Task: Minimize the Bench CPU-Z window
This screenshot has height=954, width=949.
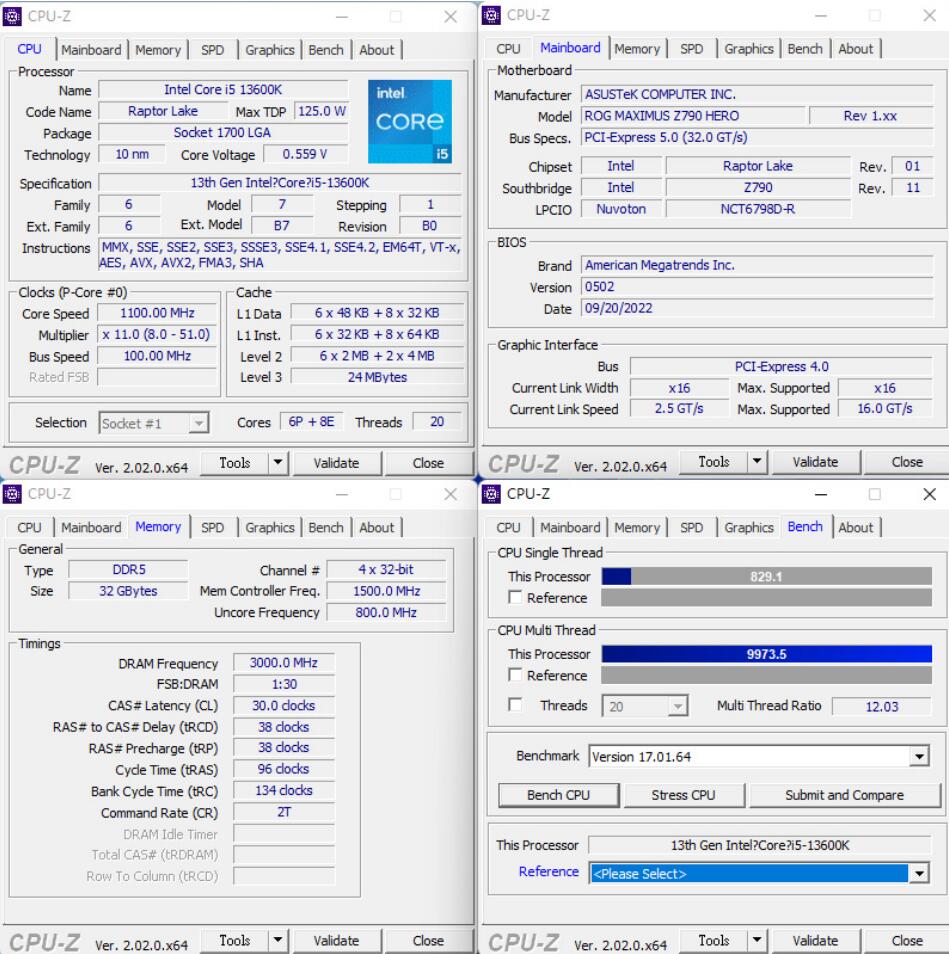Action: click(821, 495)
